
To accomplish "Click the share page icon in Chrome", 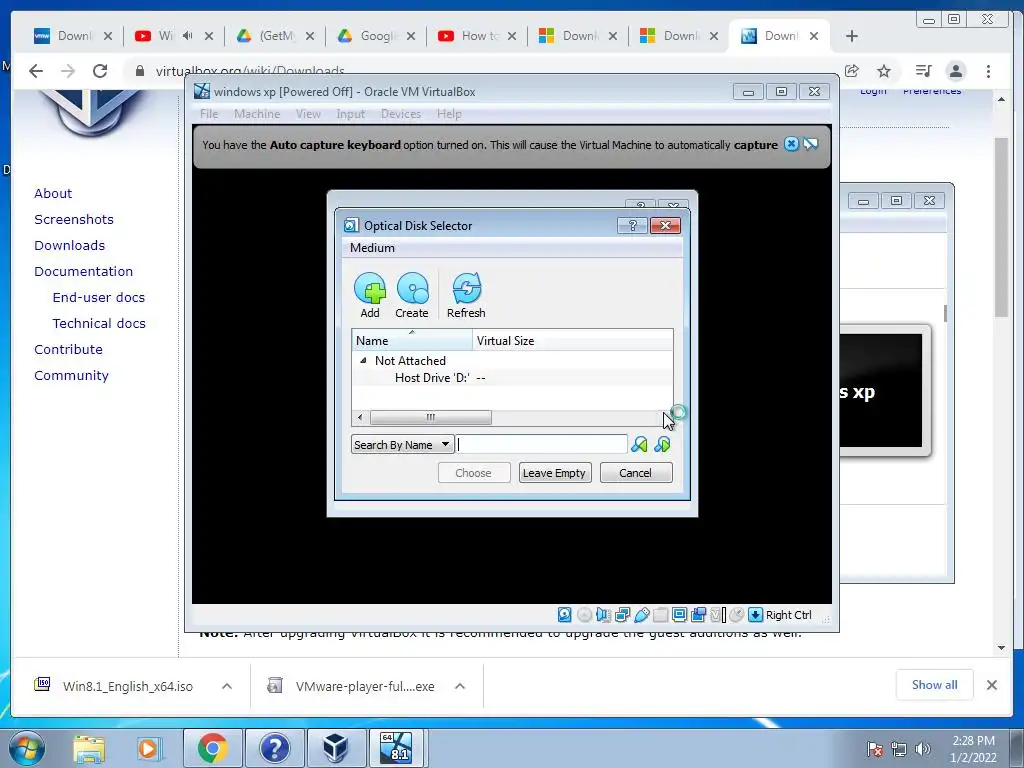I will [x=852, y=71].
